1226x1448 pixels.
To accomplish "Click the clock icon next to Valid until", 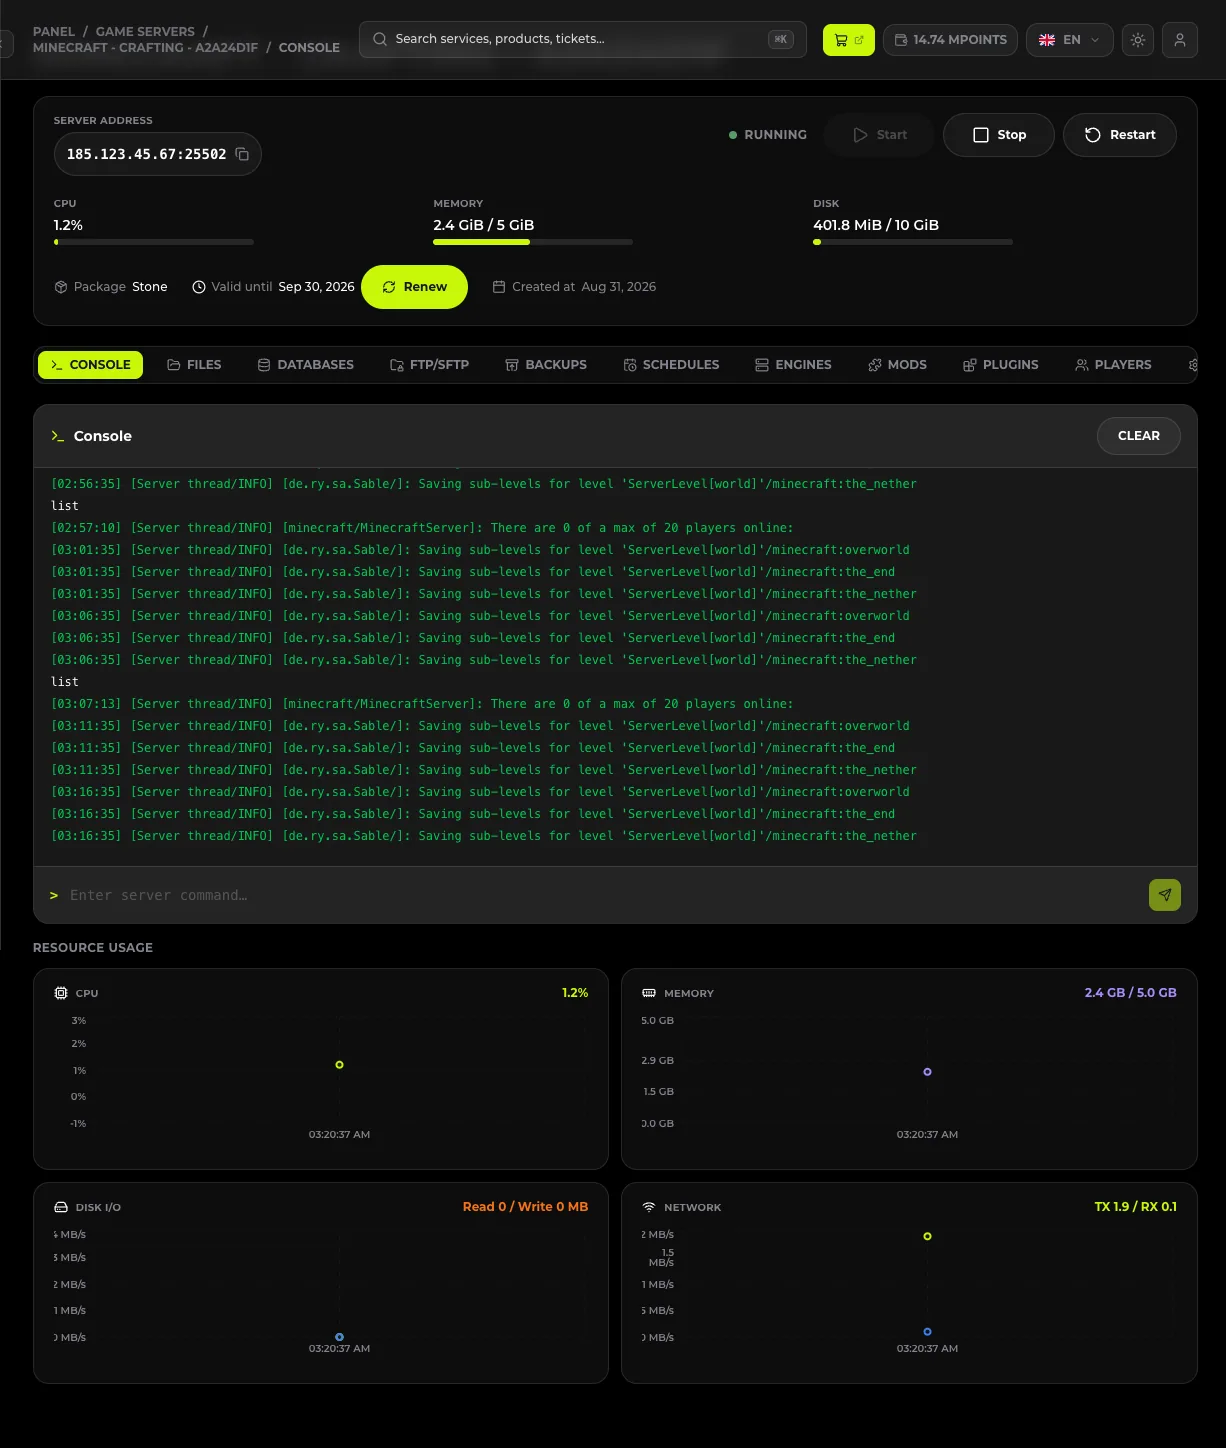I will click(199, 287).
